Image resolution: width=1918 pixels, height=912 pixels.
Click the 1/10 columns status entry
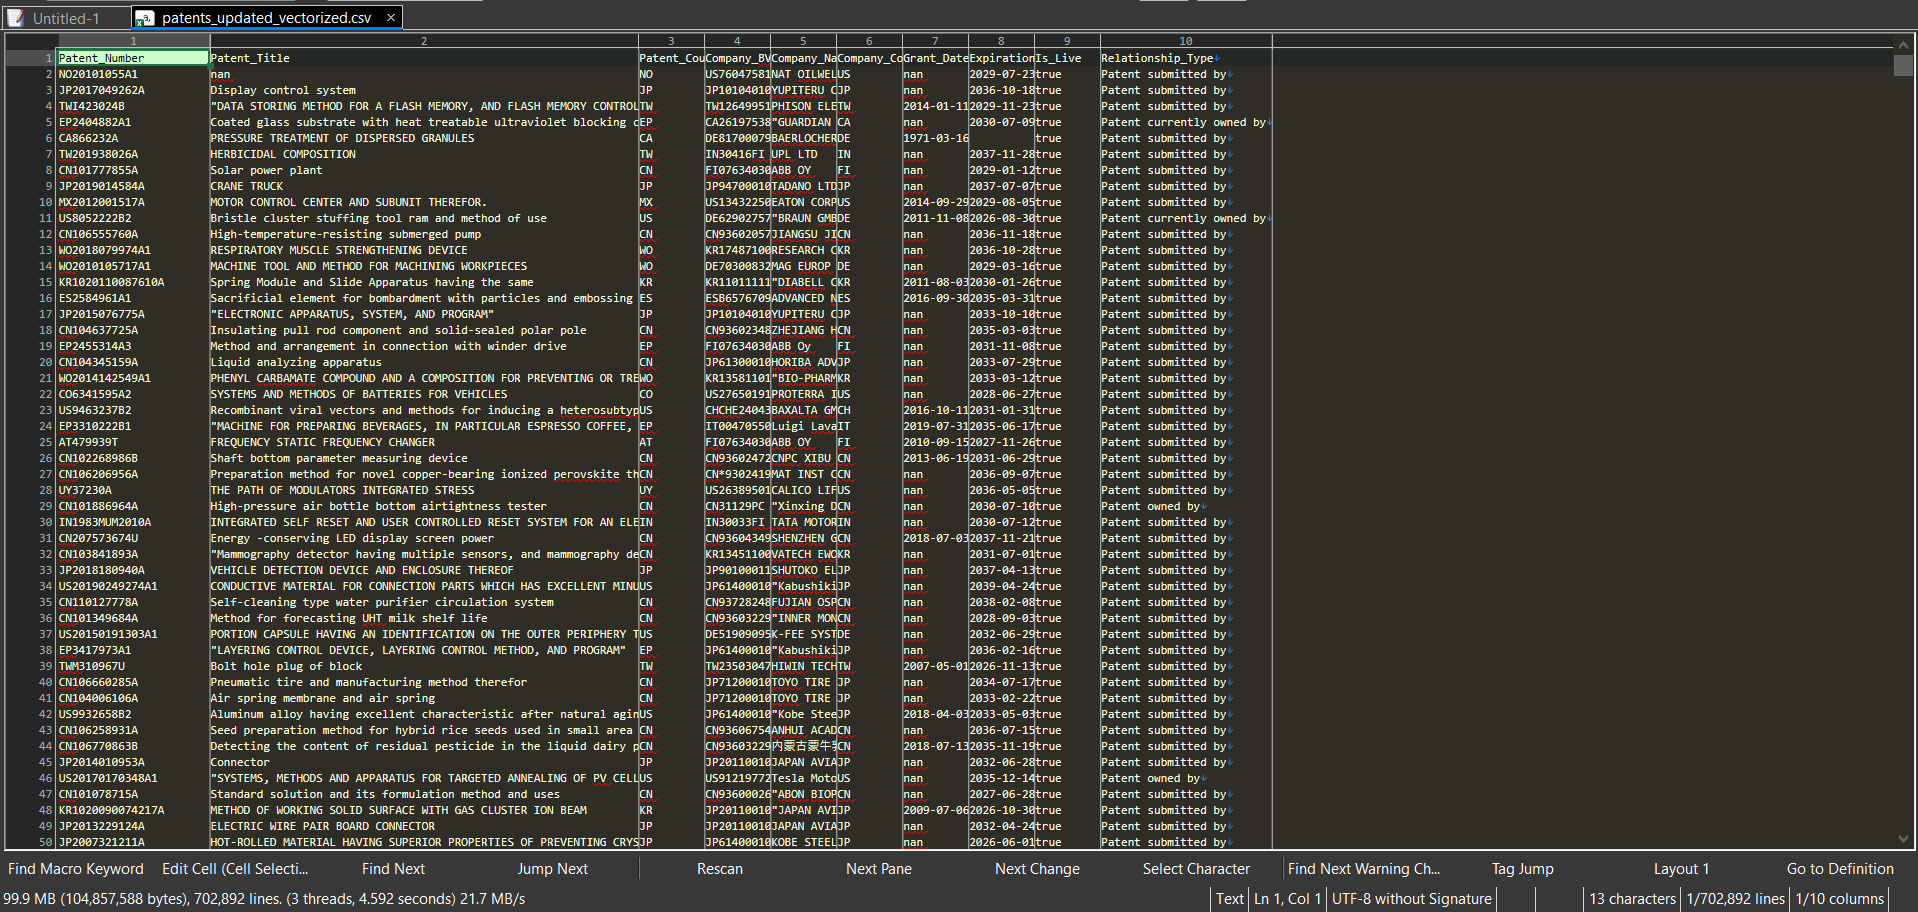(x=1839, y=899)
